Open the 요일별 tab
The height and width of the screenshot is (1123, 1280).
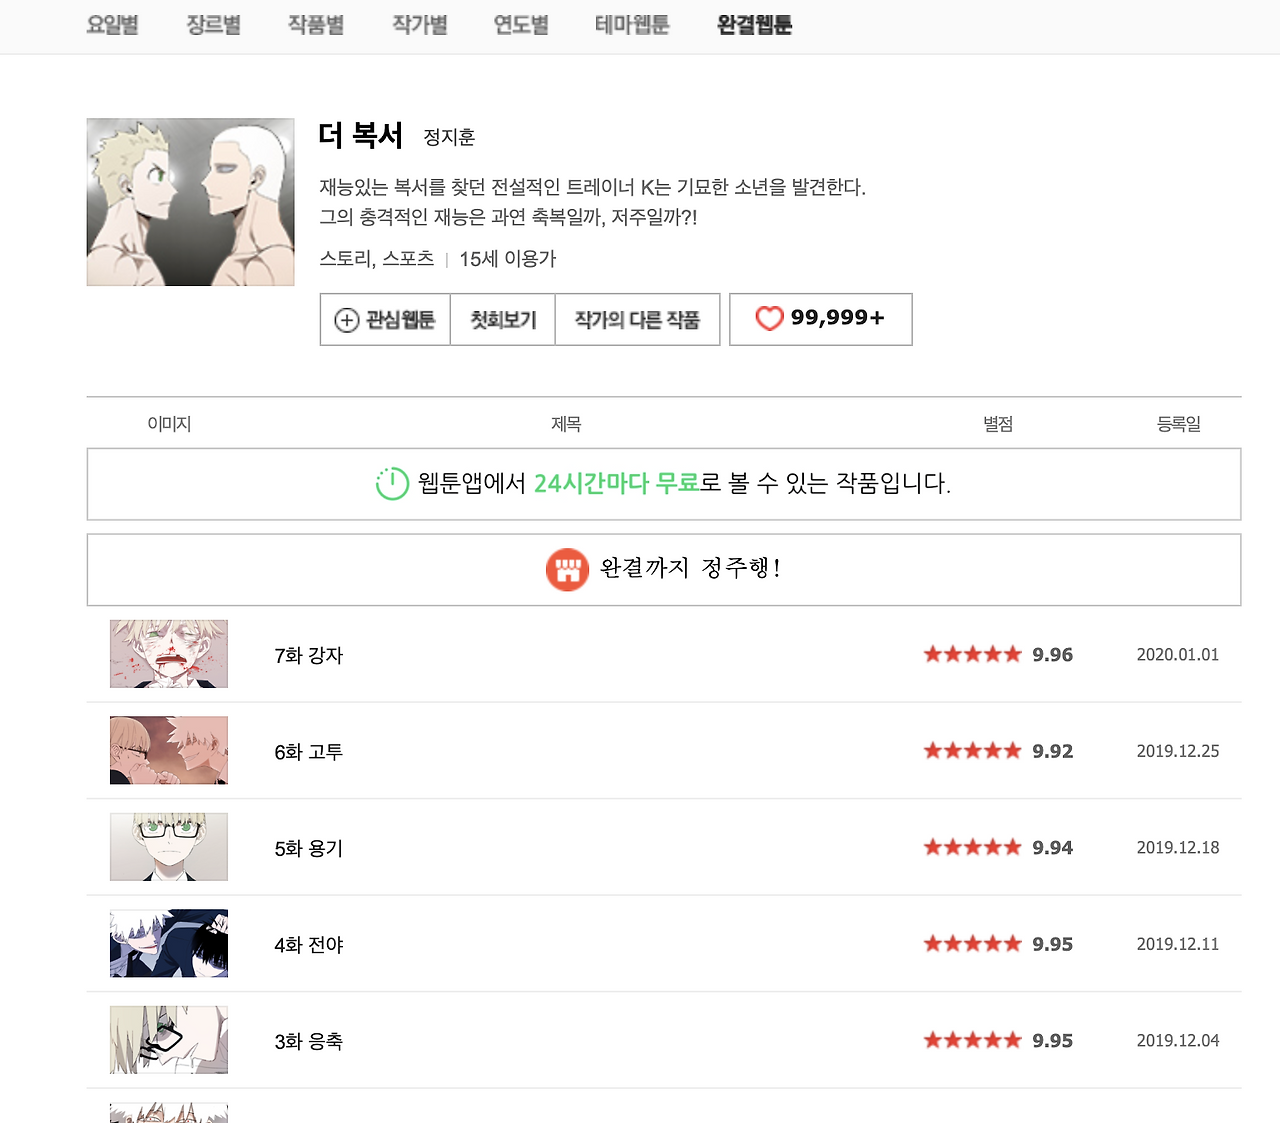[112, 25]
